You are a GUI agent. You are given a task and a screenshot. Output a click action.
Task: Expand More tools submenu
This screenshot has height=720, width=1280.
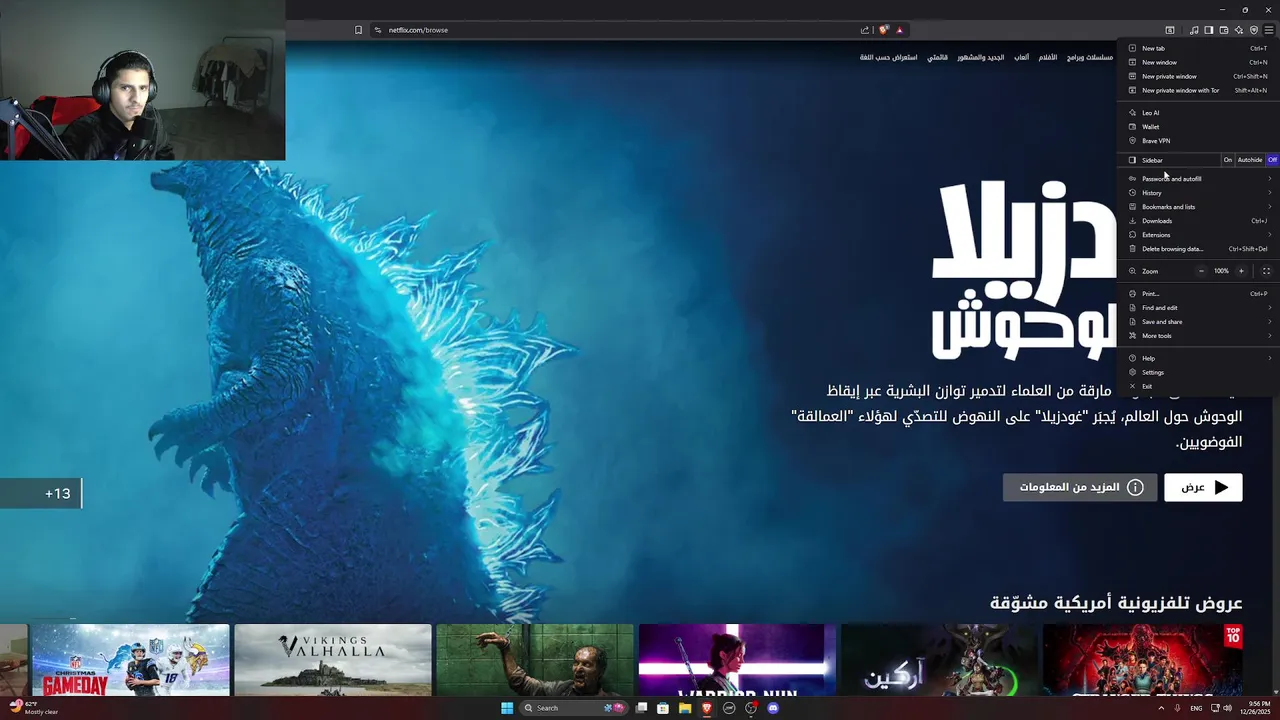click(1198, 336)
